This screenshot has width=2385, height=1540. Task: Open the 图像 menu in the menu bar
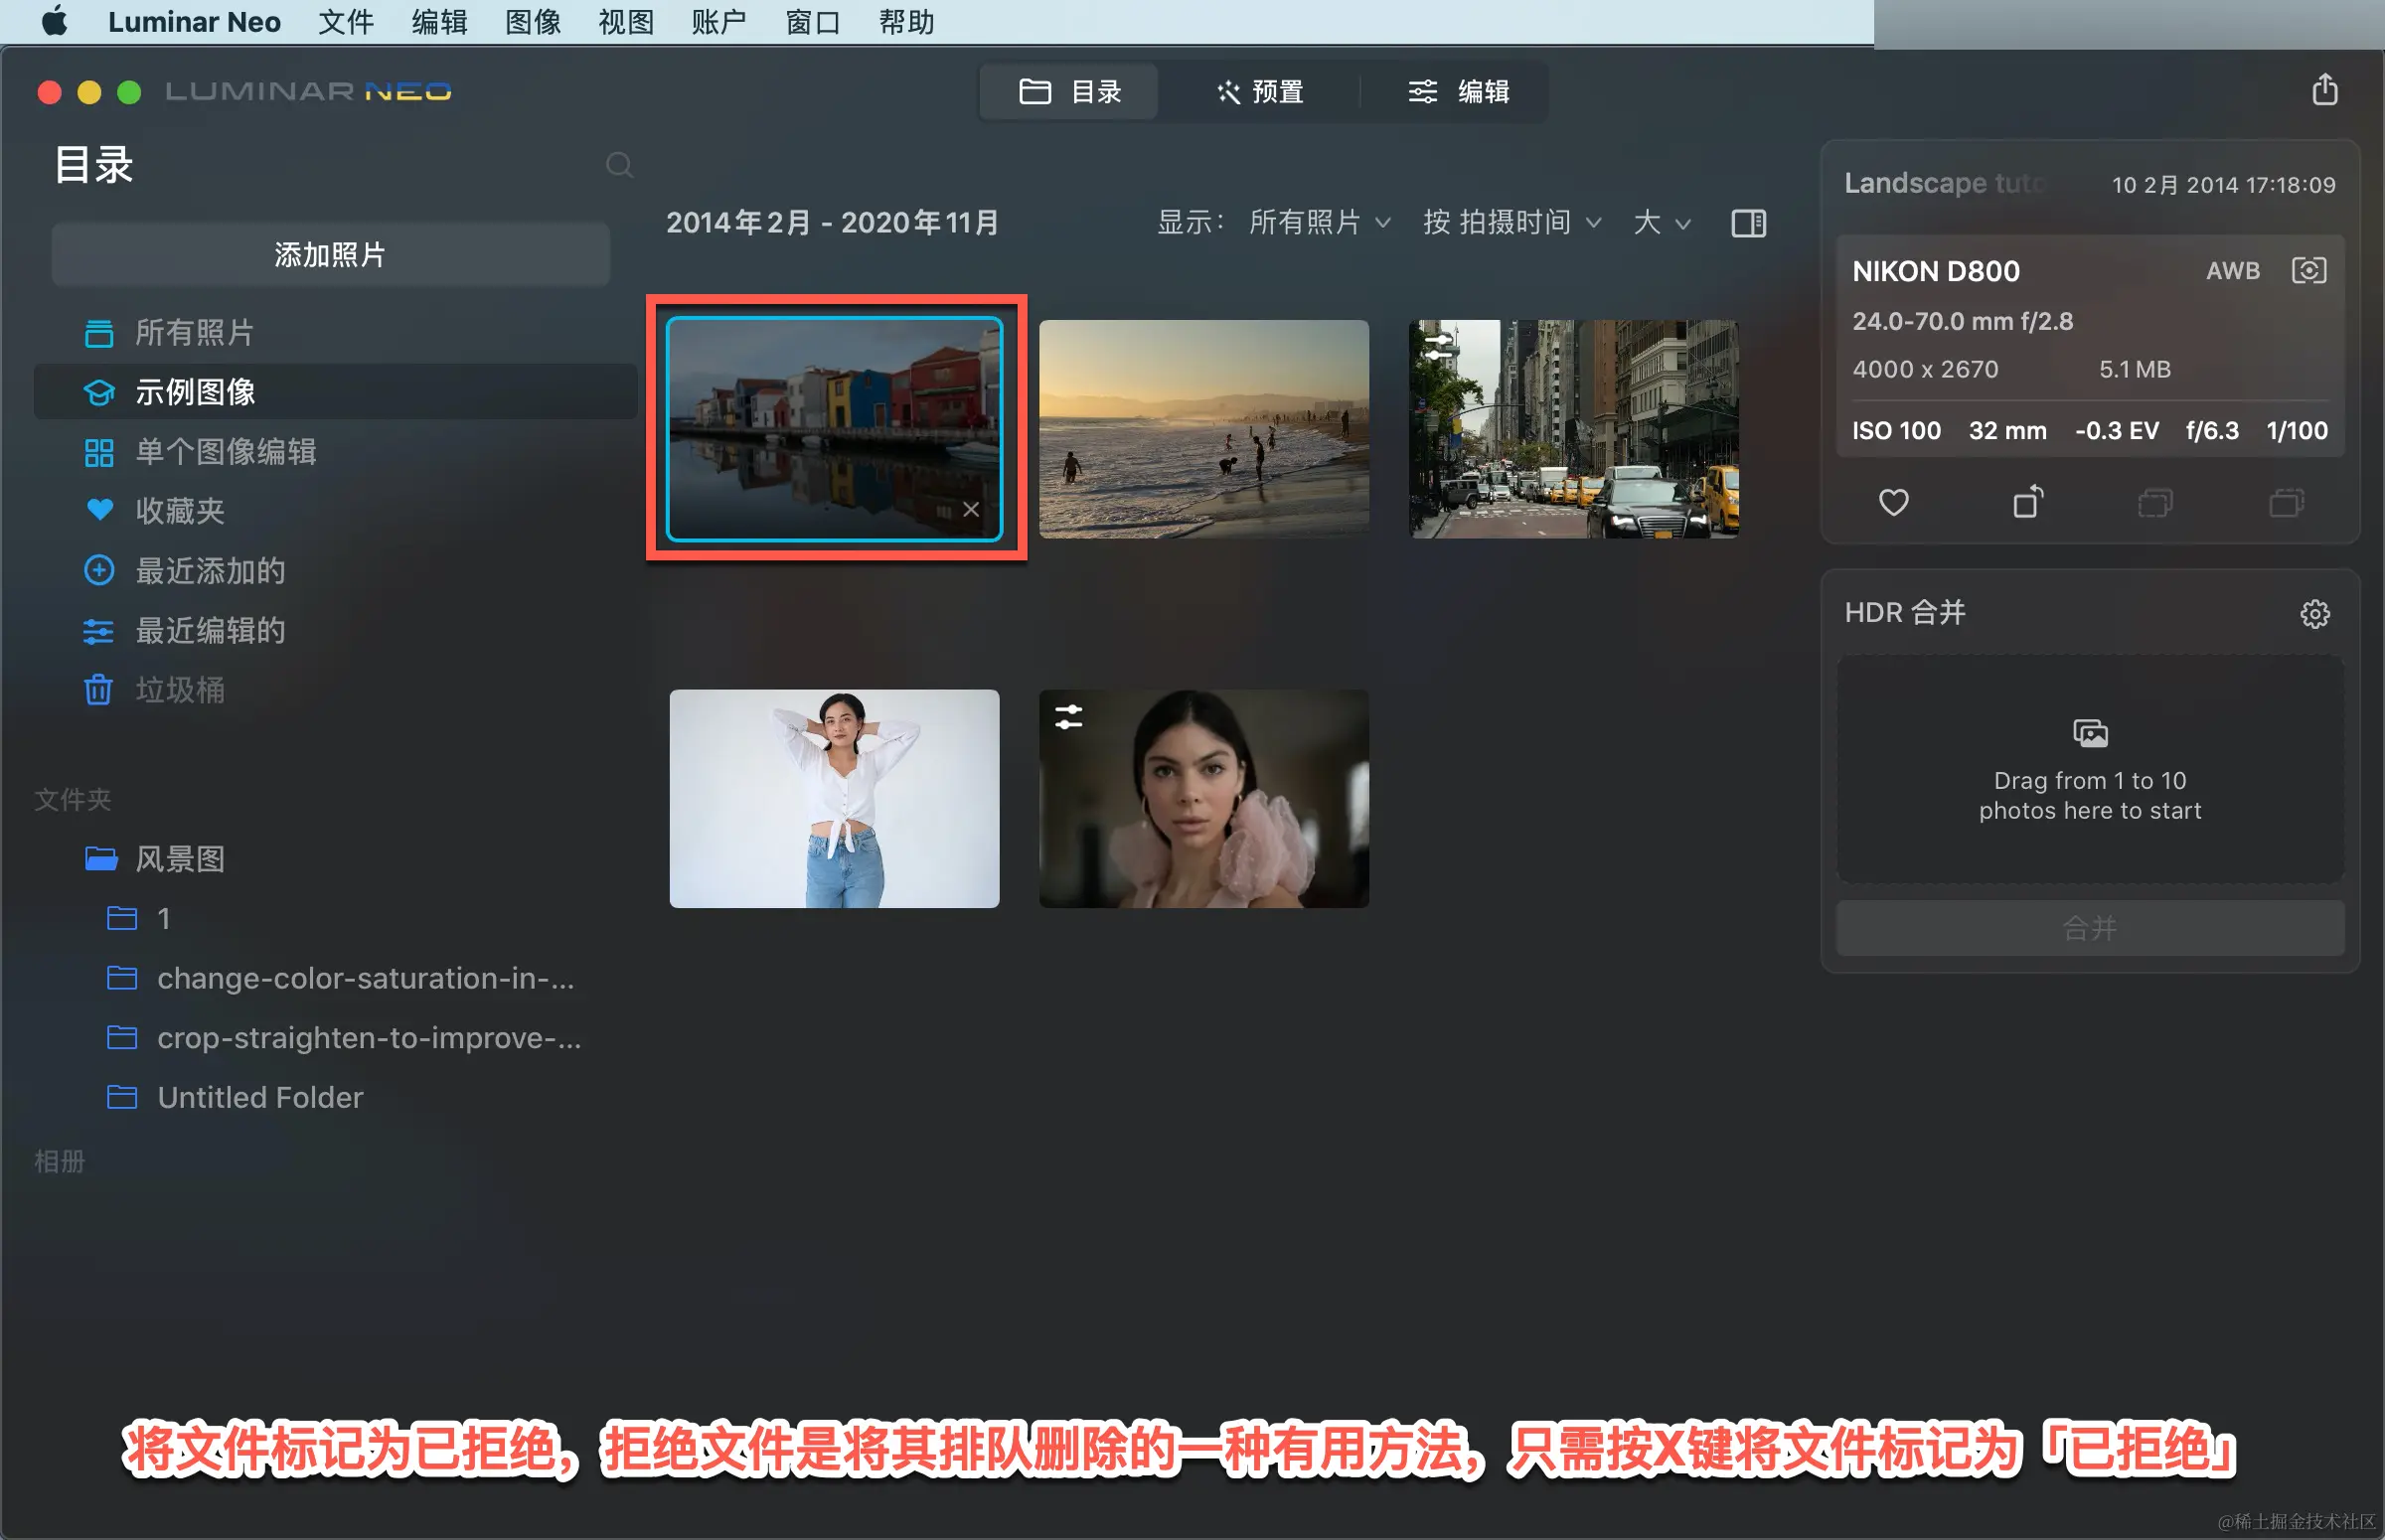(x=532, y=22)
